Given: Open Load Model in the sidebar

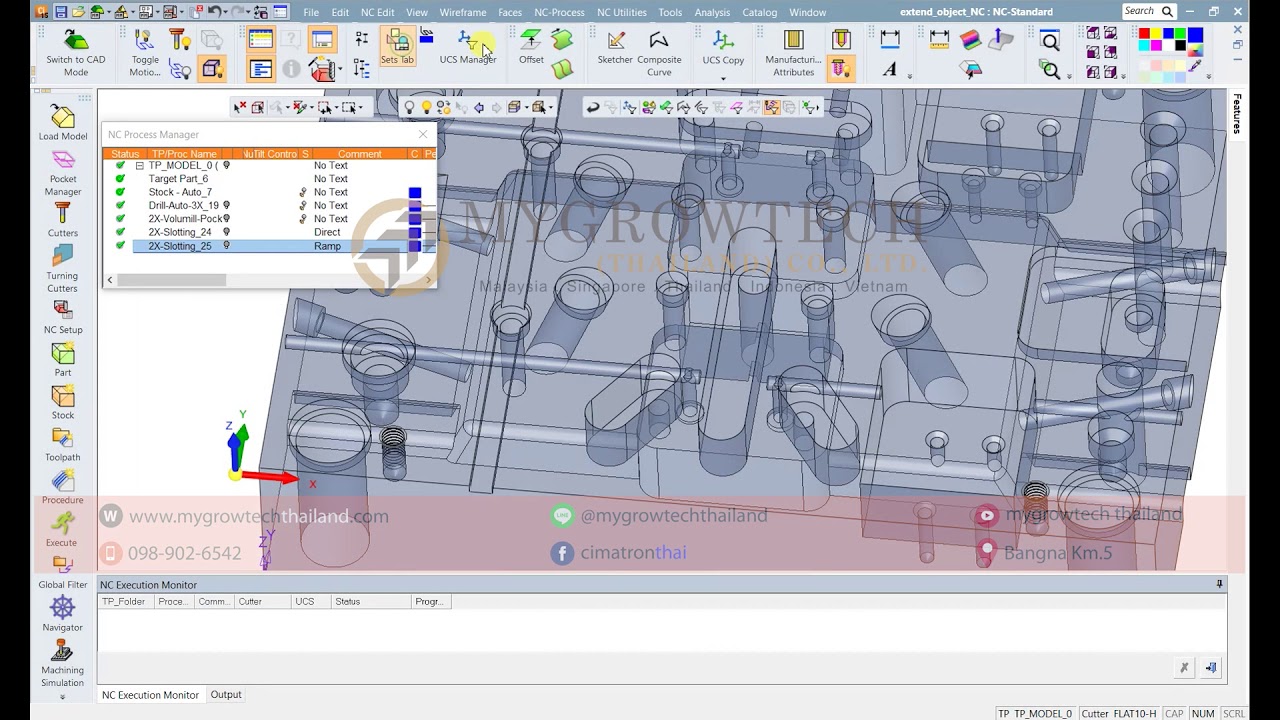Looking at the screenshot, I should pyautogui.click(x=63, y=124).
